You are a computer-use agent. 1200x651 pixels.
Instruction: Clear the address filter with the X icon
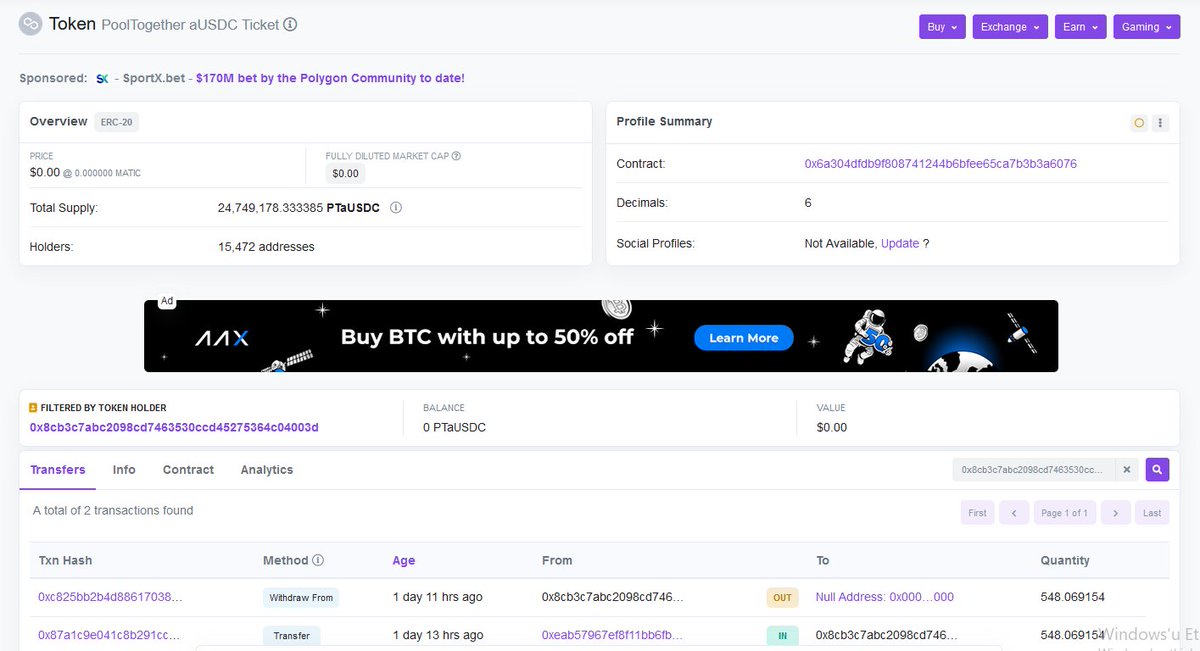click(1126, 469)
